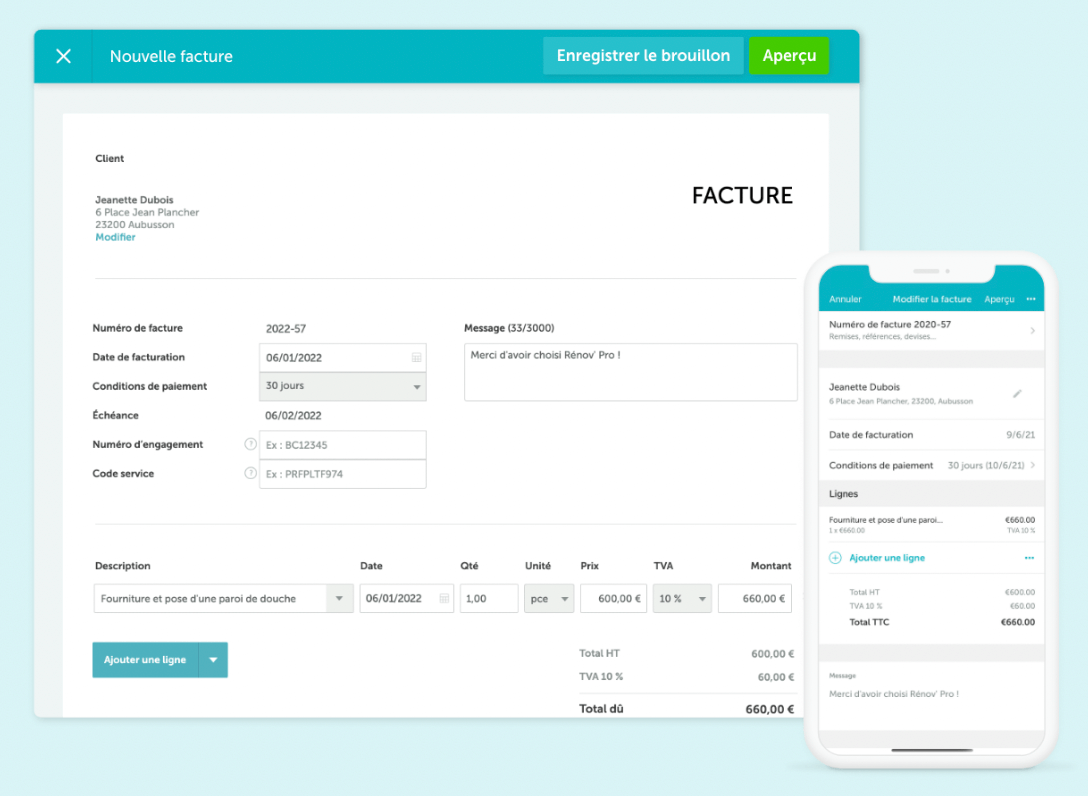Viewport: 1088px width, 796px height.
Task: Click the green Aperçu button
Action: pos(789,55)
